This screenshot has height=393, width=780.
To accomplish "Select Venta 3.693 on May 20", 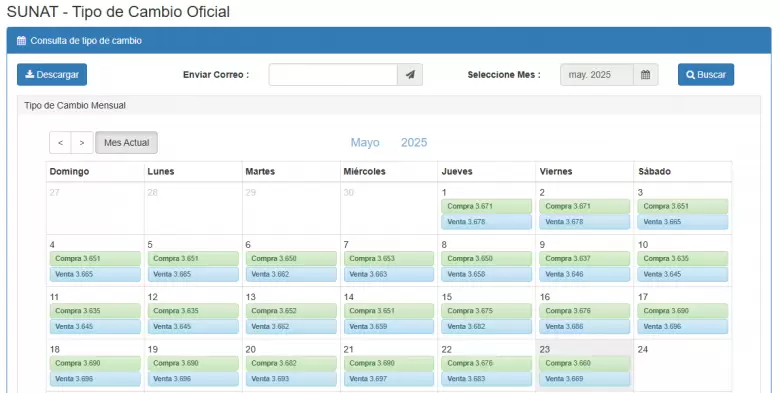I will pos(291,379).
